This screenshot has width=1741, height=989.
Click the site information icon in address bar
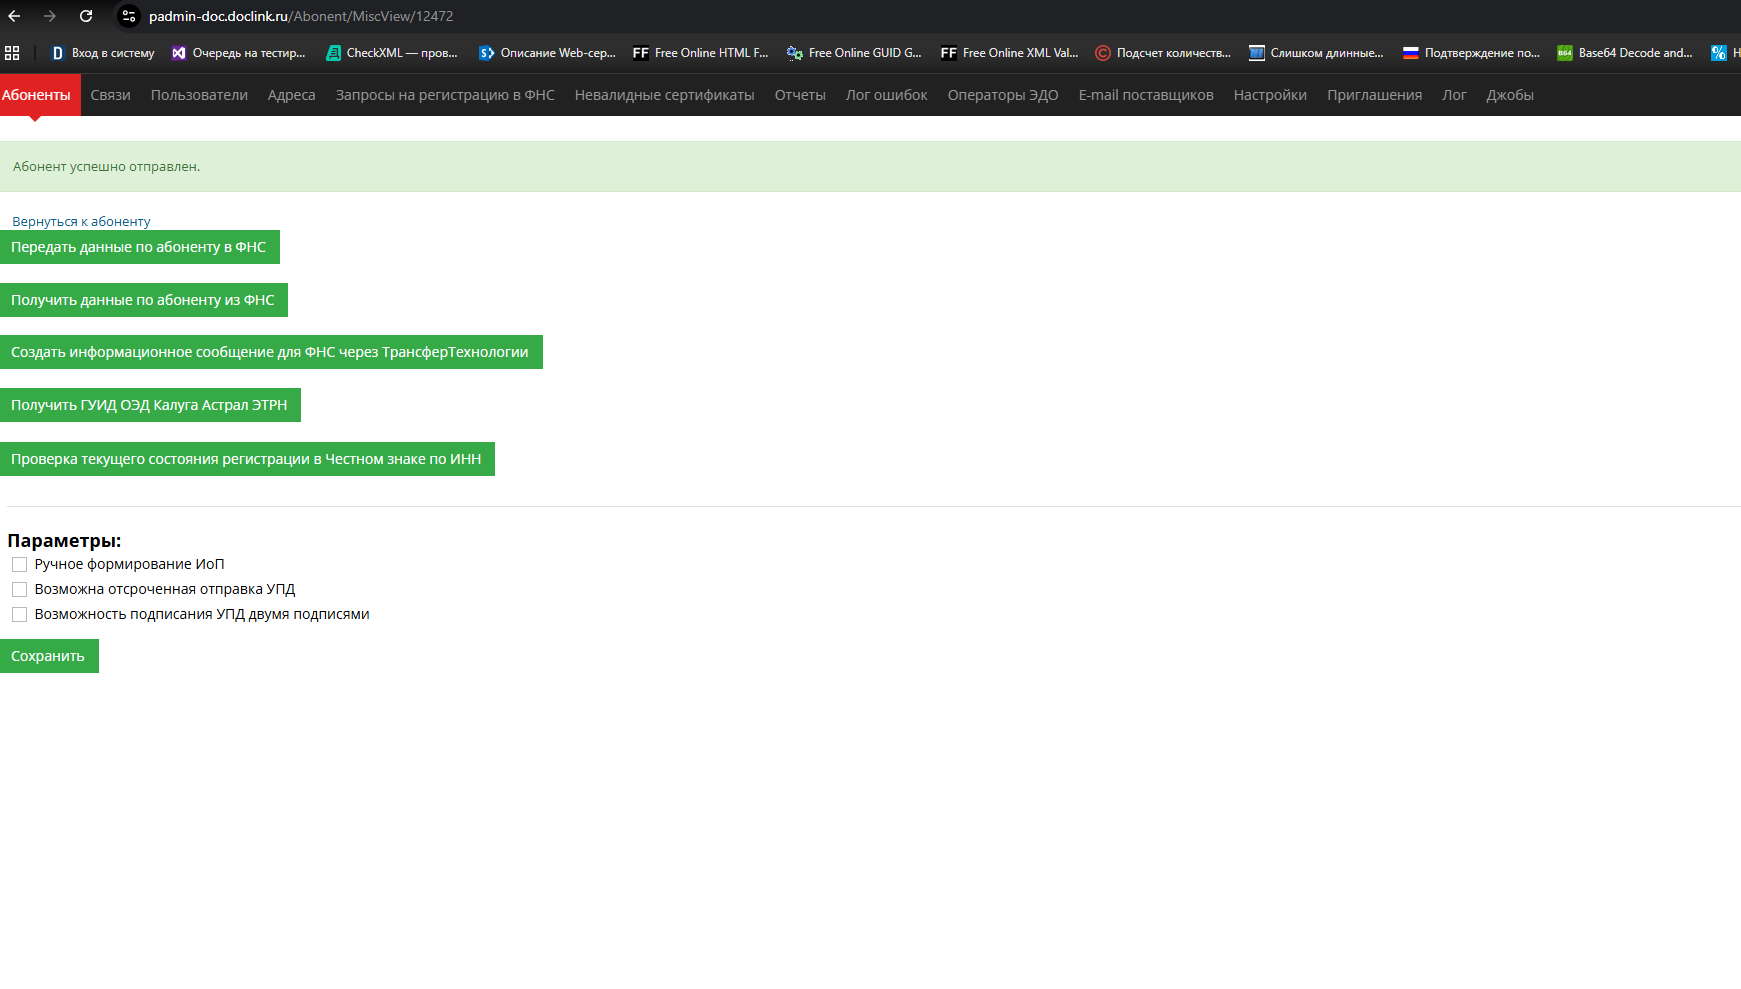(129, 16)
